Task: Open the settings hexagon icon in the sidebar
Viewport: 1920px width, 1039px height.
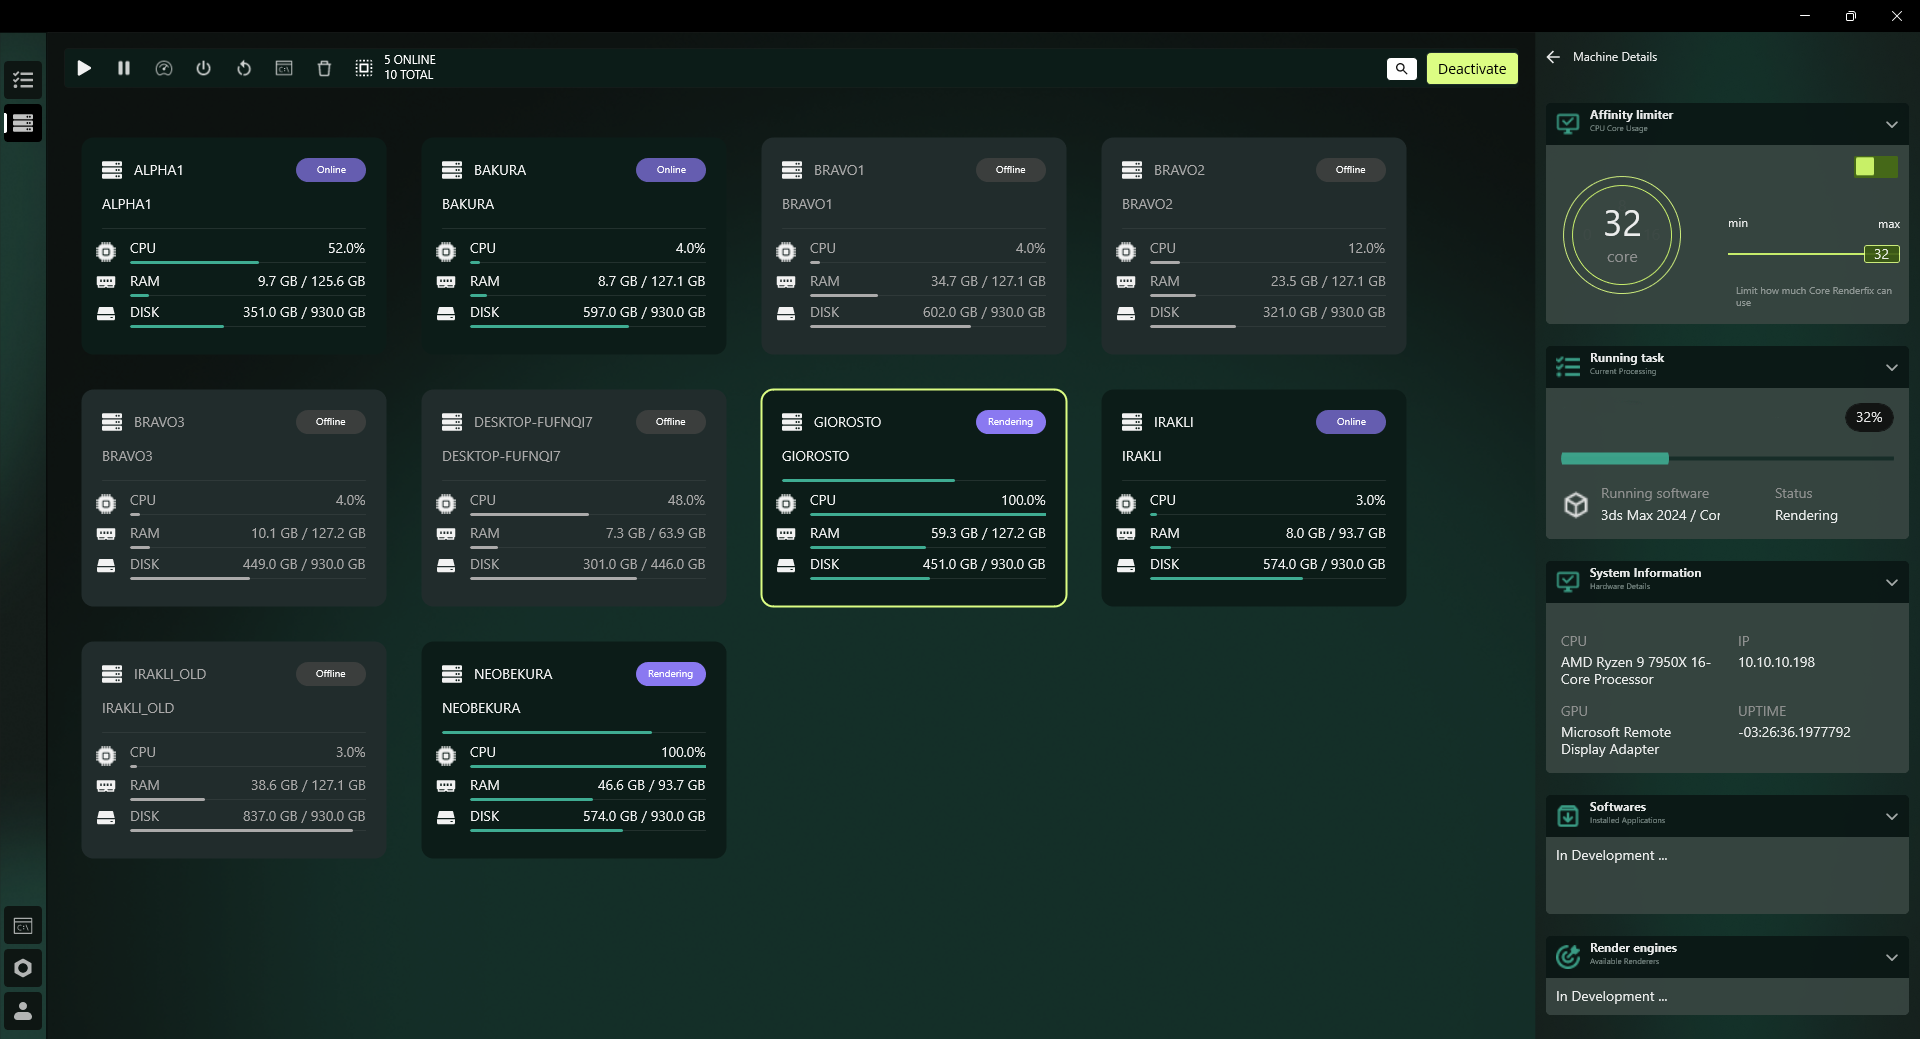Action: click(x=23, y=968)
